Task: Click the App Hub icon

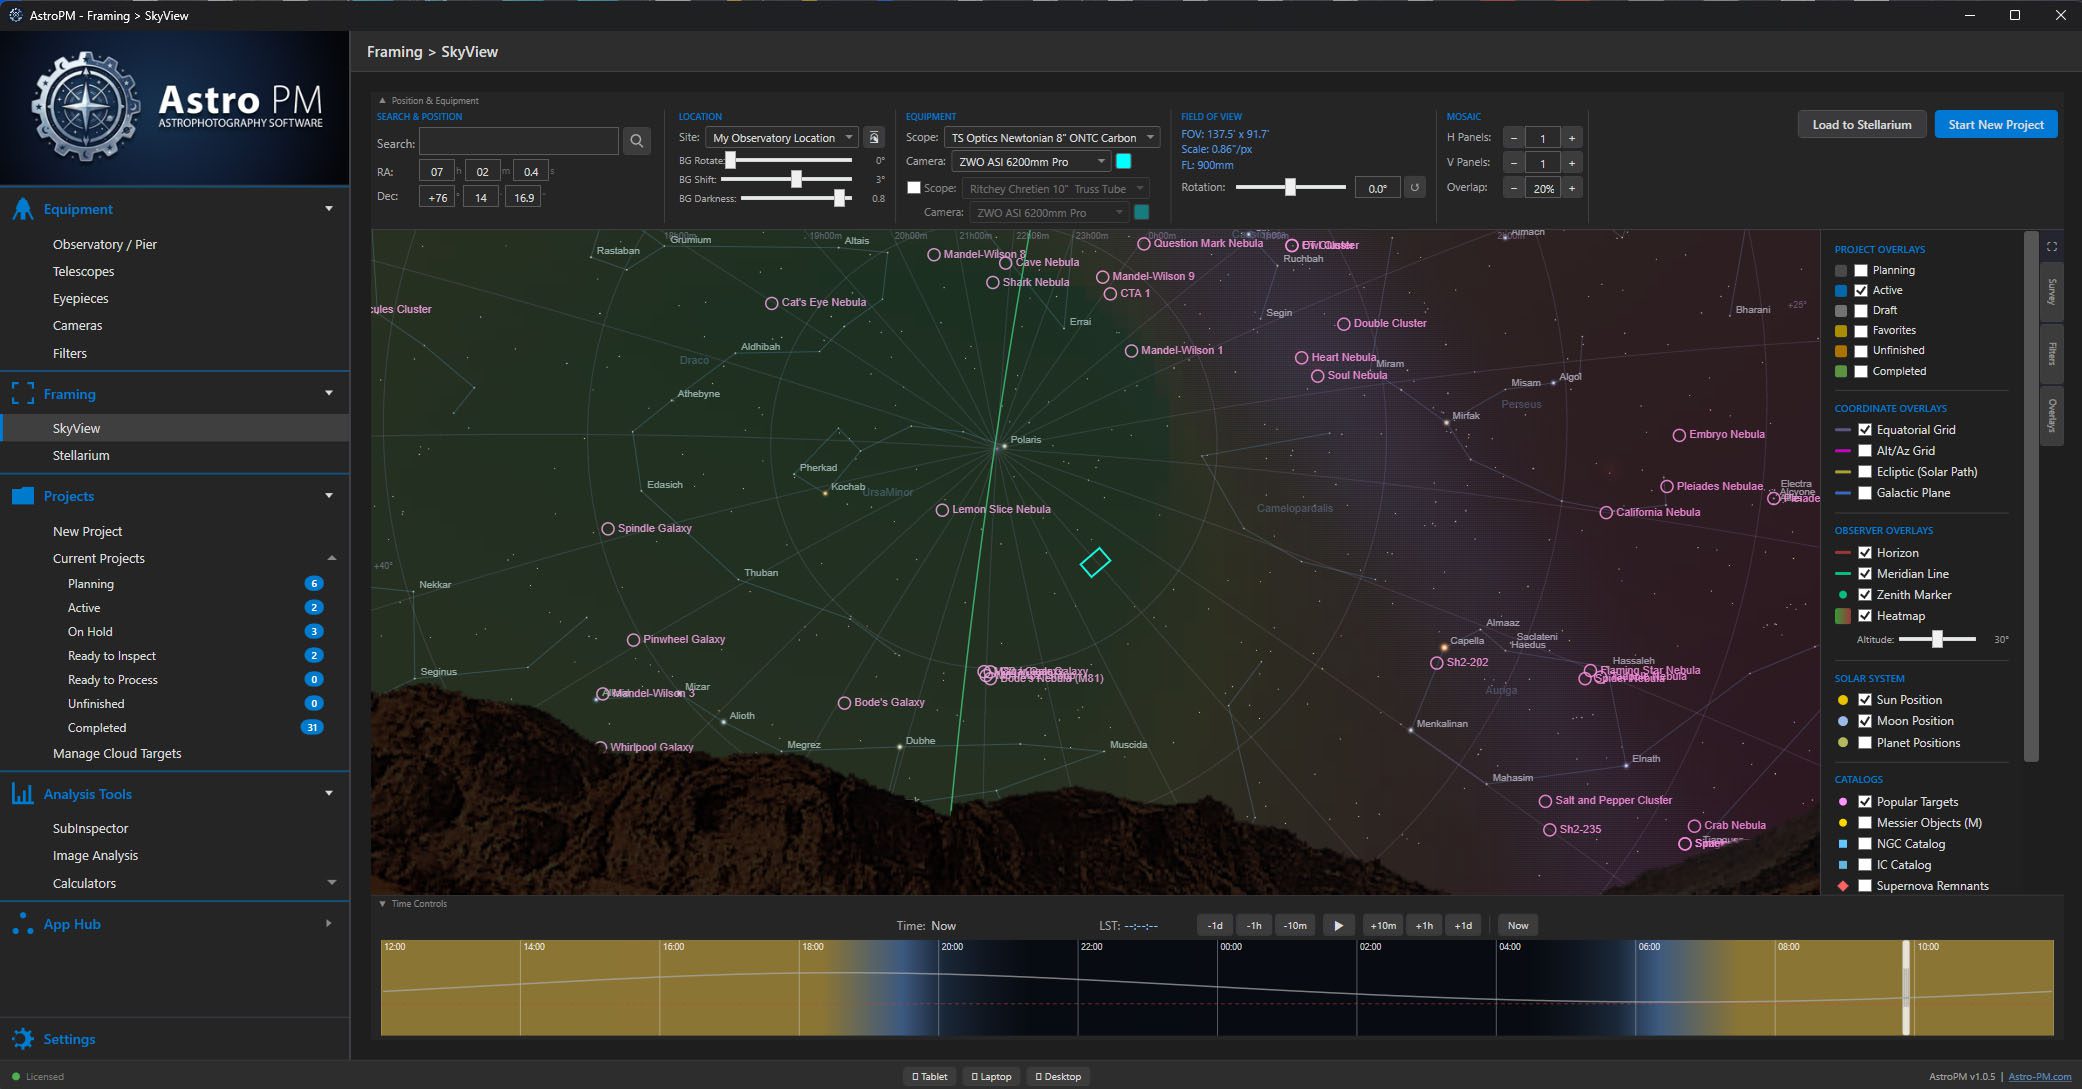Action: coord(22,924)
